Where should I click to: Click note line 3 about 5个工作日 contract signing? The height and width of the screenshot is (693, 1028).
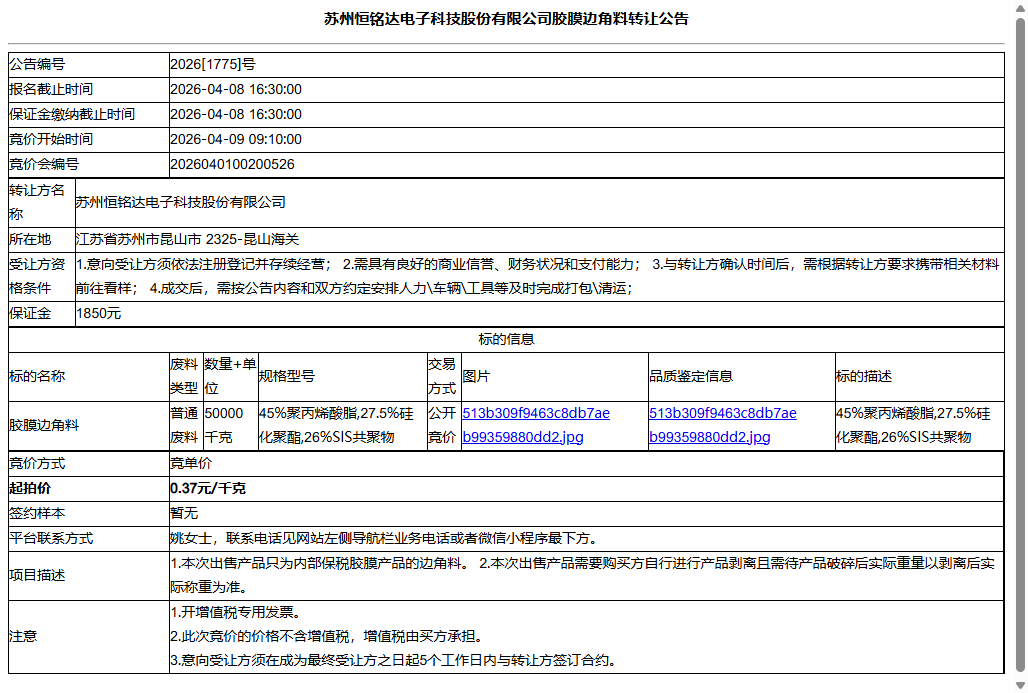(394, 660)
